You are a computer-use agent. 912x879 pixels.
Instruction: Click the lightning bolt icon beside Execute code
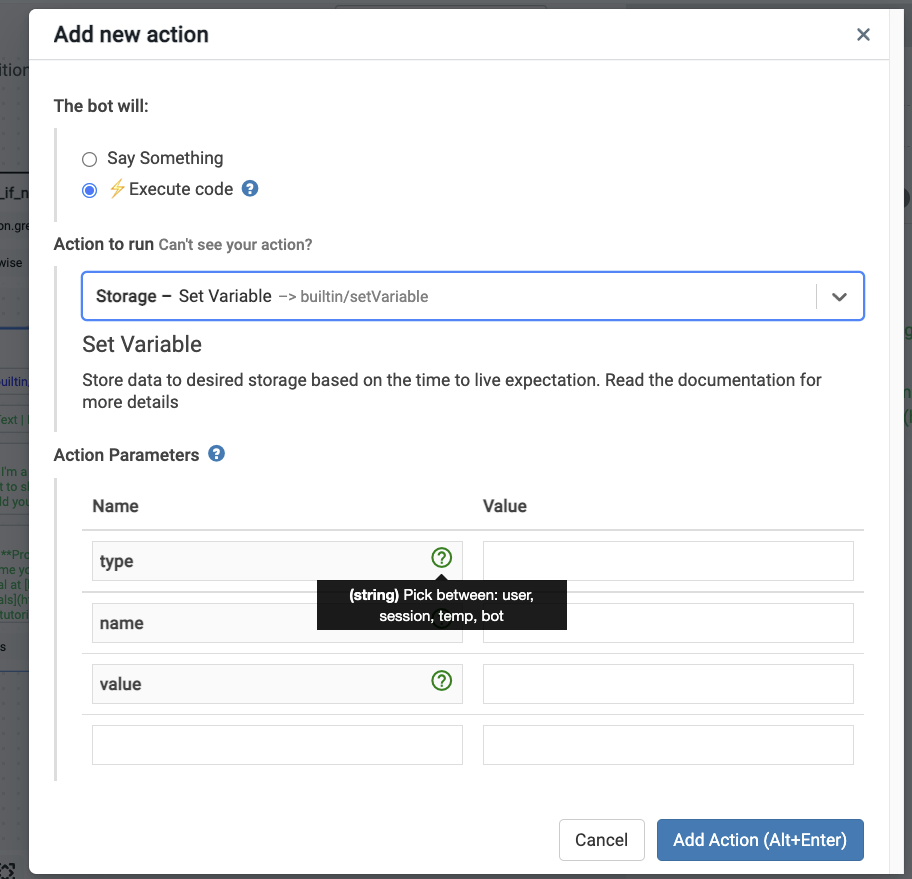coord(117,189)
